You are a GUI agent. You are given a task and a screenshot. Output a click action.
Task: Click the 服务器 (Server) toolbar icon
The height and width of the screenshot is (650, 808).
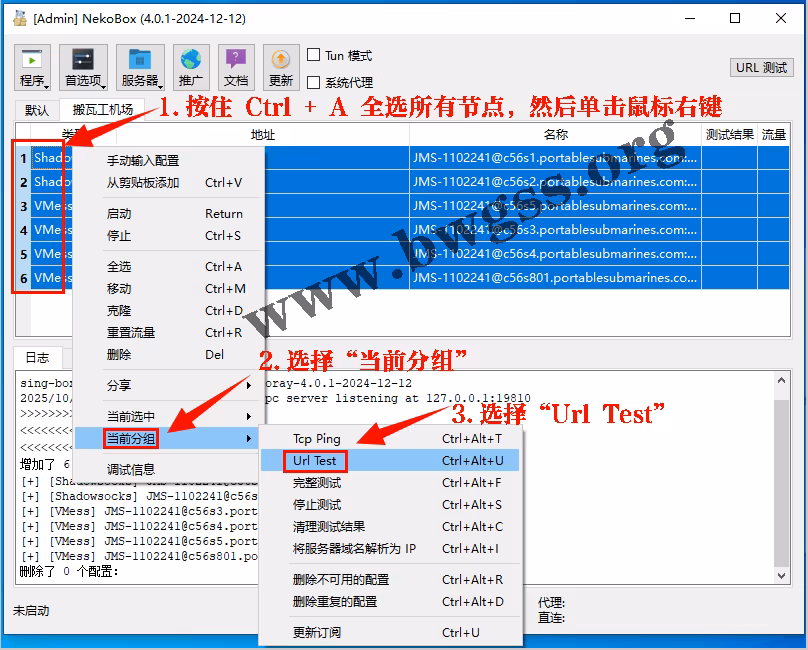coord(140,66)
